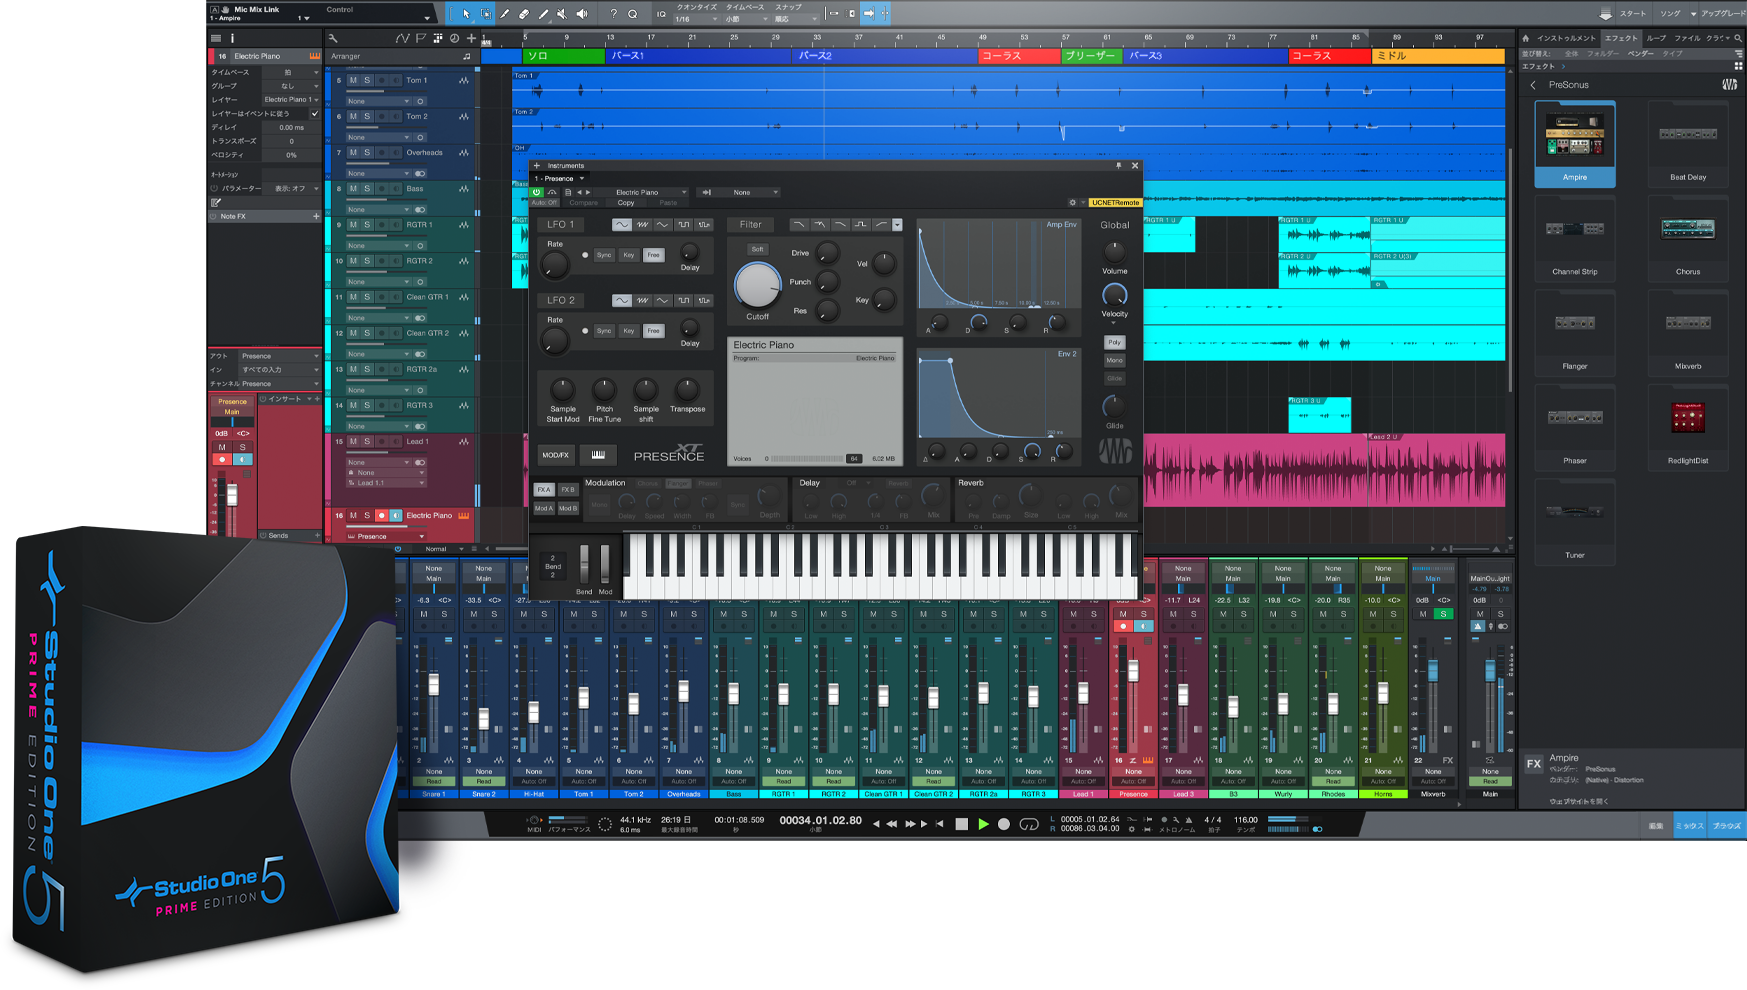The image size is (1747, 990).
Task: Click the UCNETRemote button
Action: pyautogui.click(x=1115, y=202)
